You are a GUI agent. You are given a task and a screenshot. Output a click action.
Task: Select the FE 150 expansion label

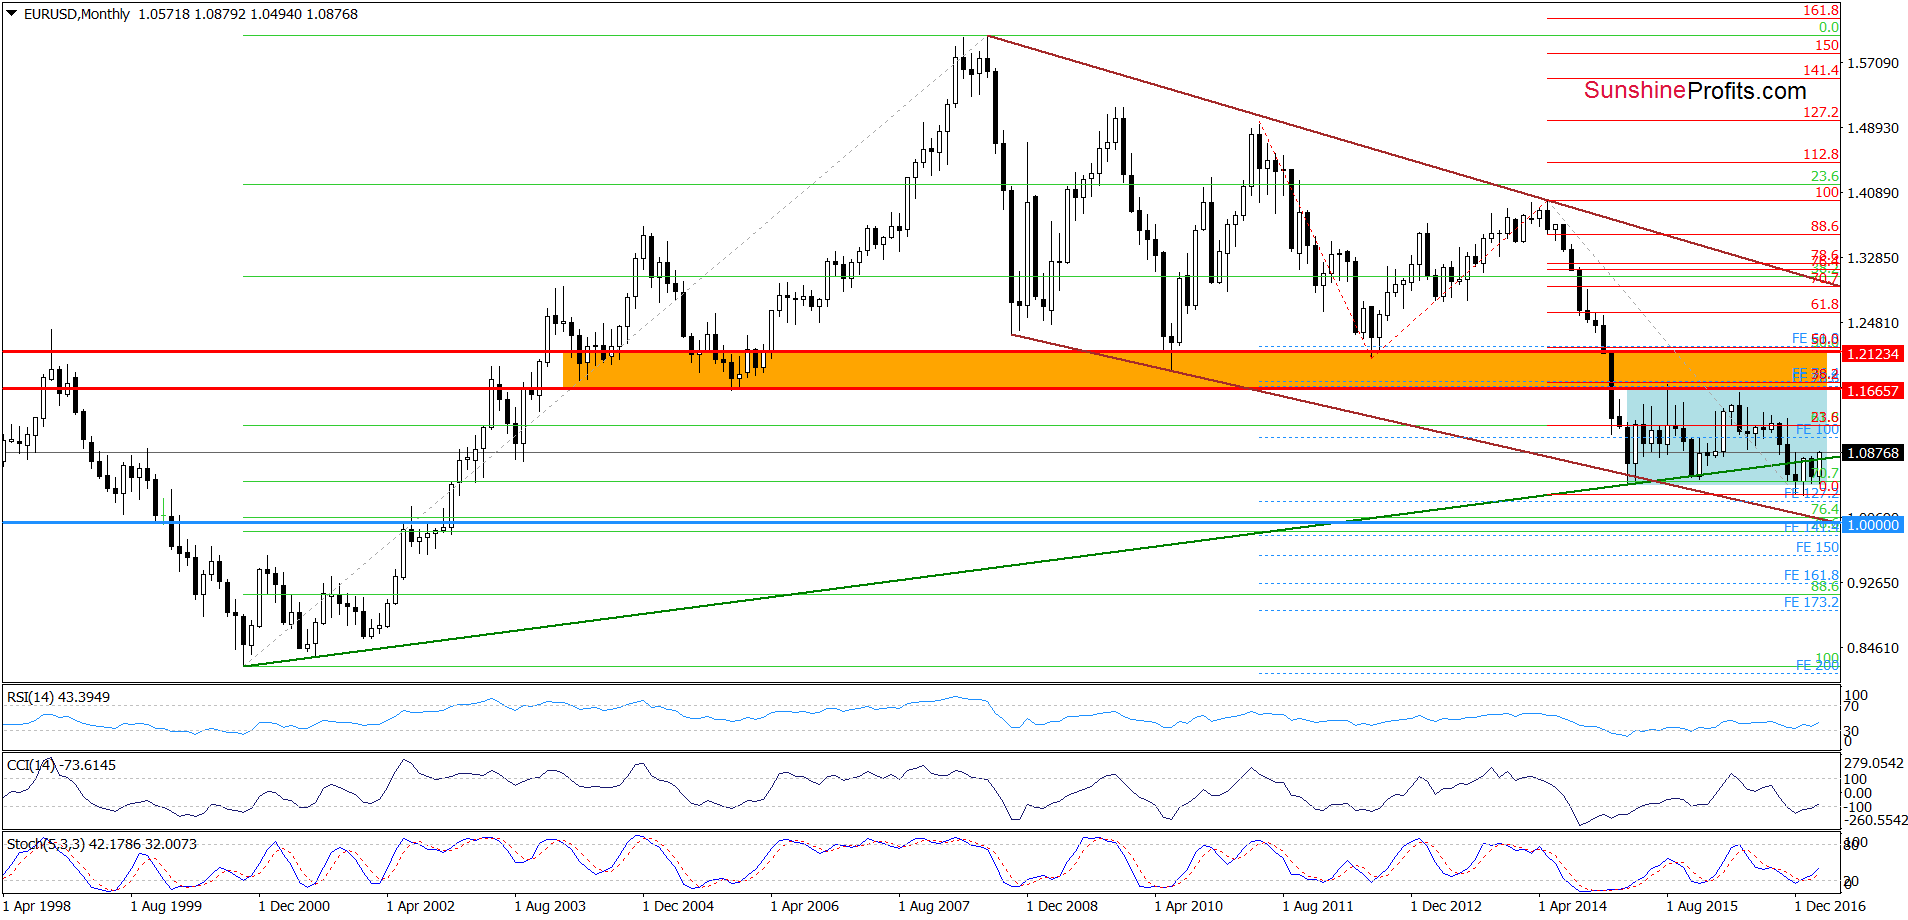coord(1817,547)
